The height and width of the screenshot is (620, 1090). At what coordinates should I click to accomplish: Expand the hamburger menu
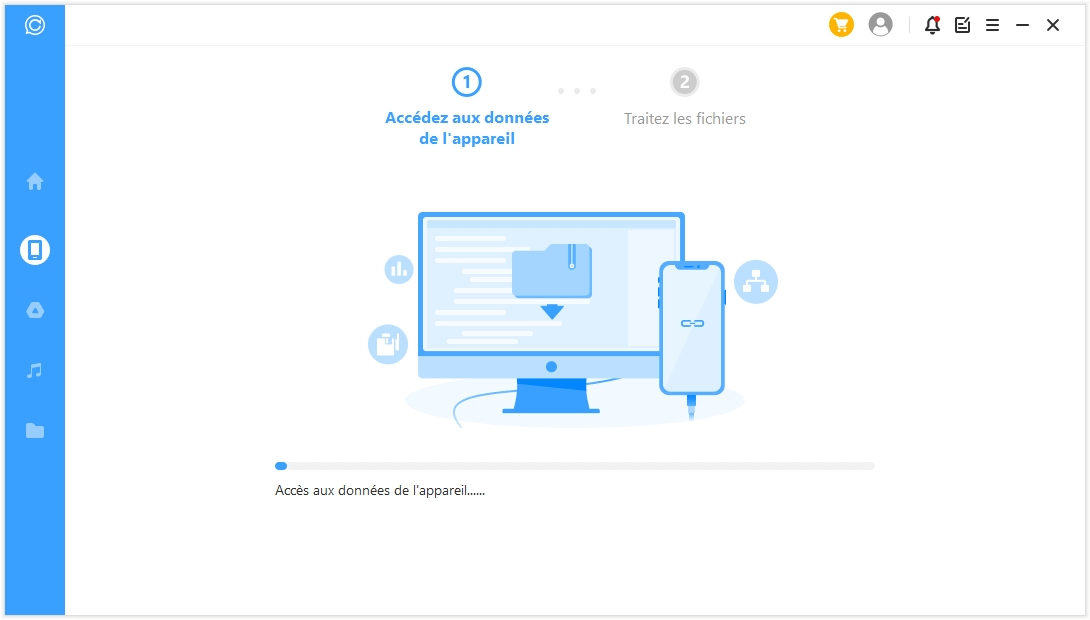point(992,25)
